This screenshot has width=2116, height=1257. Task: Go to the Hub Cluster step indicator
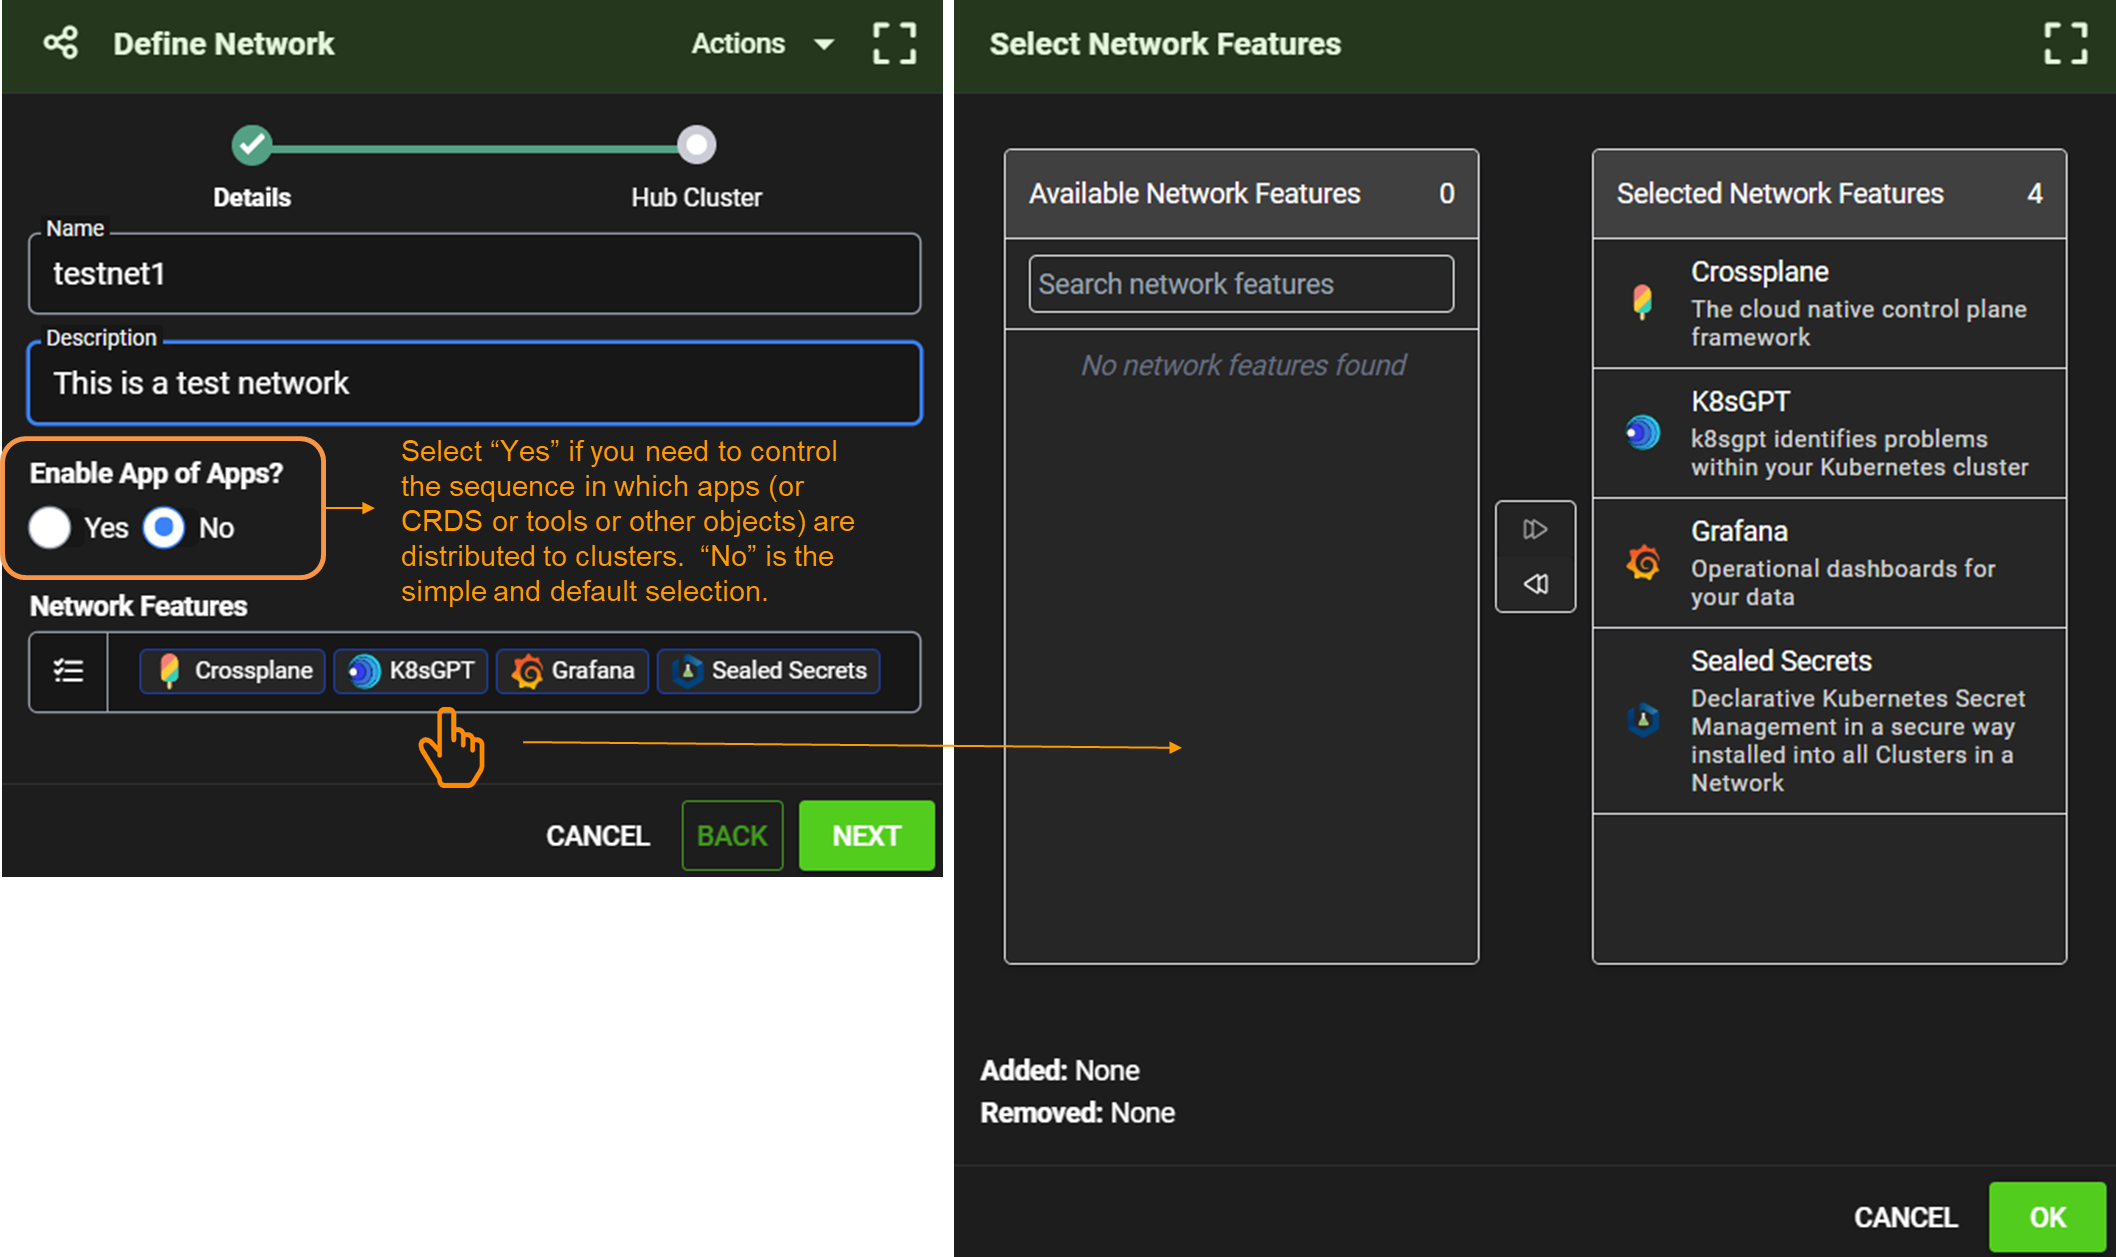[x=696, y=146]
